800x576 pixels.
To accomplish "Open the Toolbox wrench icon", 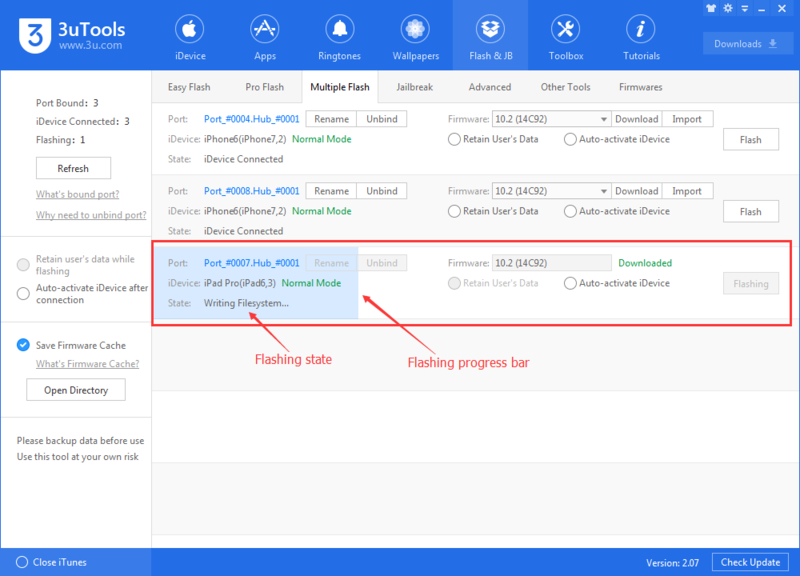I will (565, 29).
